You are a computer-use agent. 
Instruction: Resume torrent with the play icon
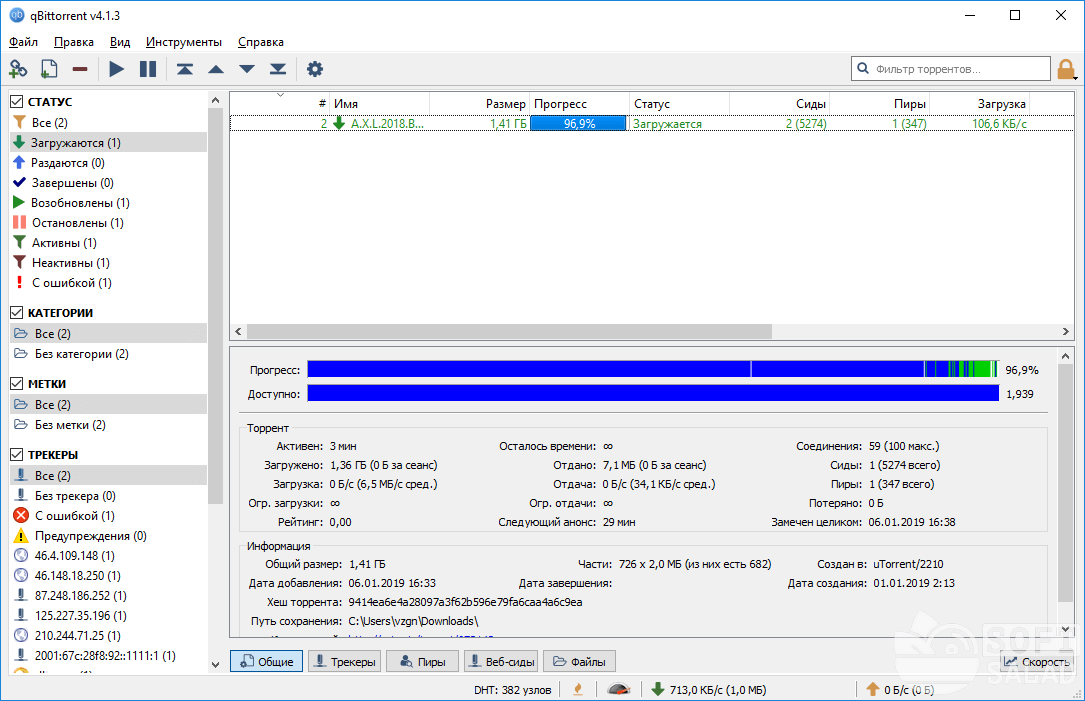[117, 69]
